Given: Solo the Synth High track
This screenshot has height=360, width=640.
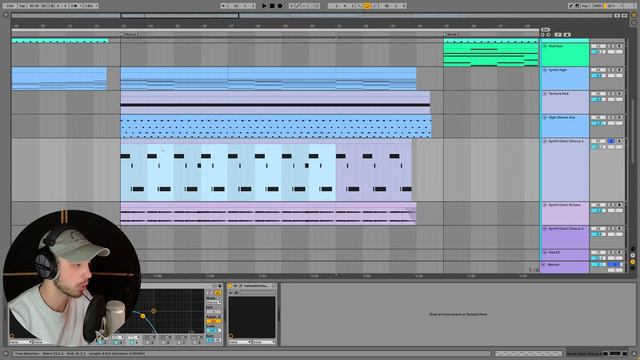Looking at the screenshot, I should coord(611,70).
